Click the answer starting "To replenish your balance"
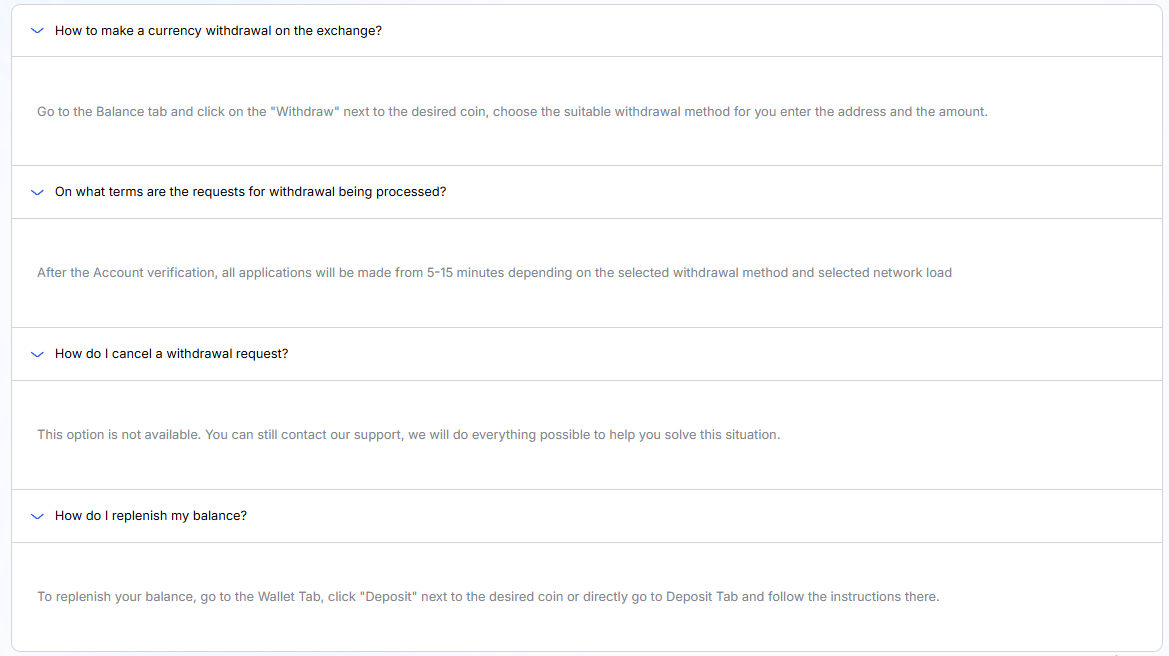The width and height of the screenshot is (1169, 656). [488, 597]
